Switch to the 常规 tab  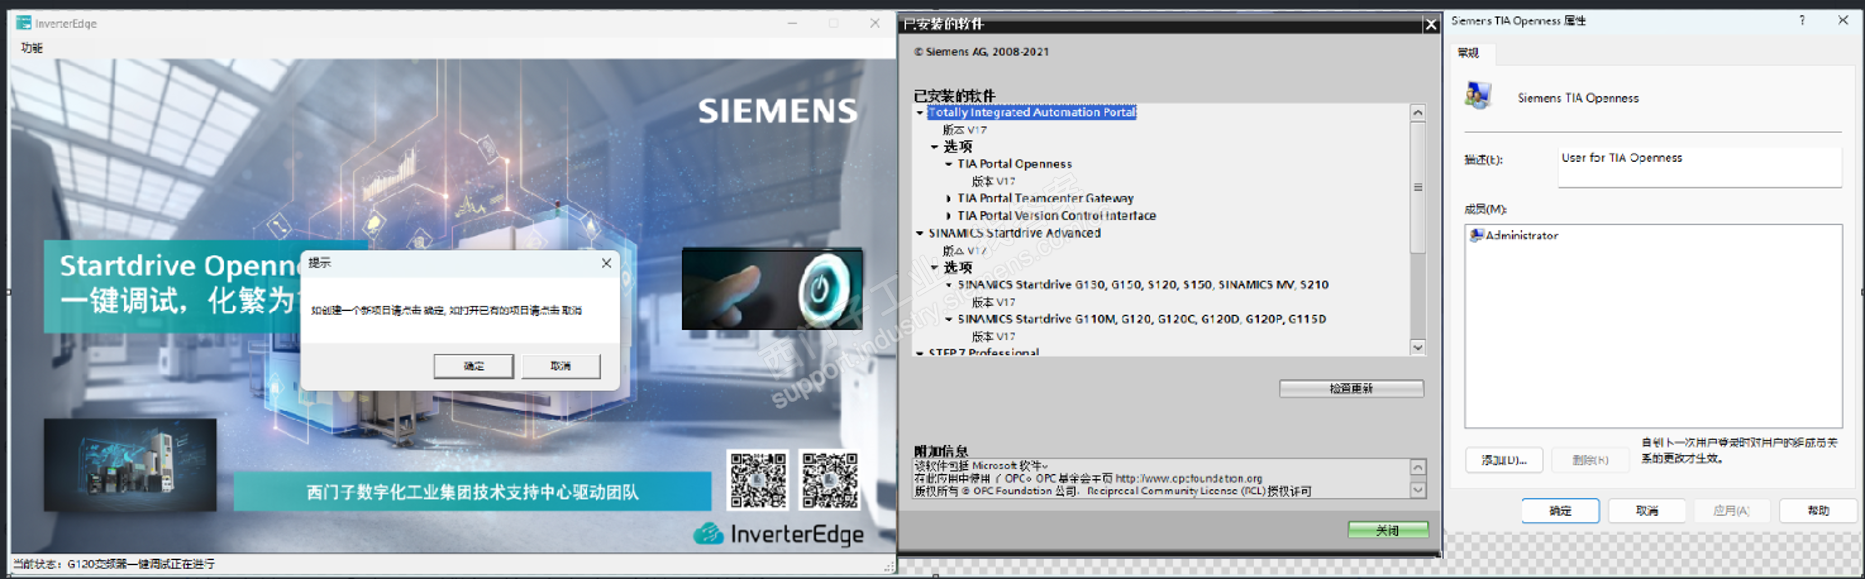[x=1467, y=53]
